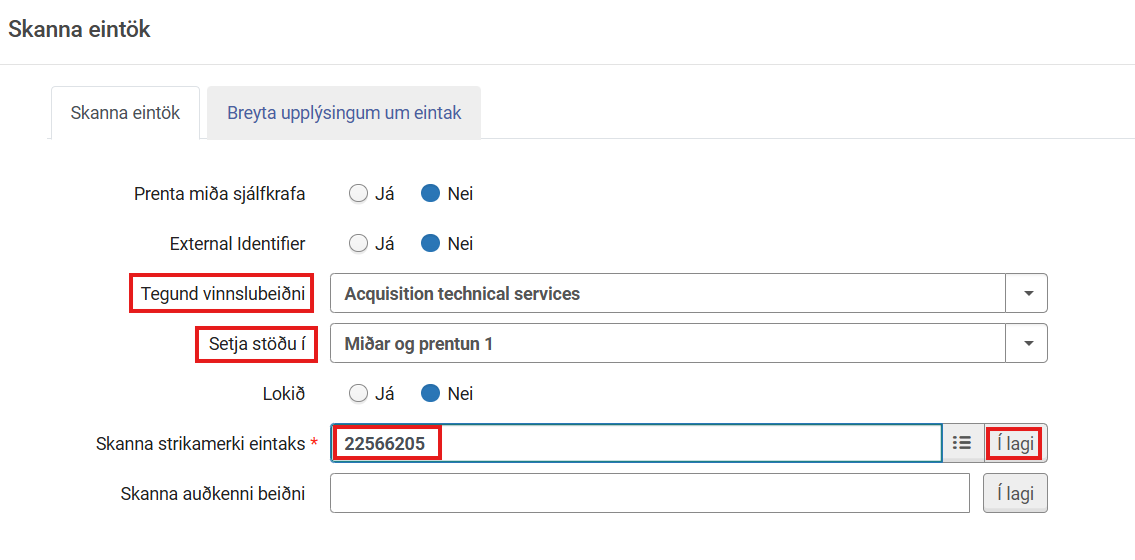
Task: Select Nei for External Identifier
Action: [x=430, y=244]
